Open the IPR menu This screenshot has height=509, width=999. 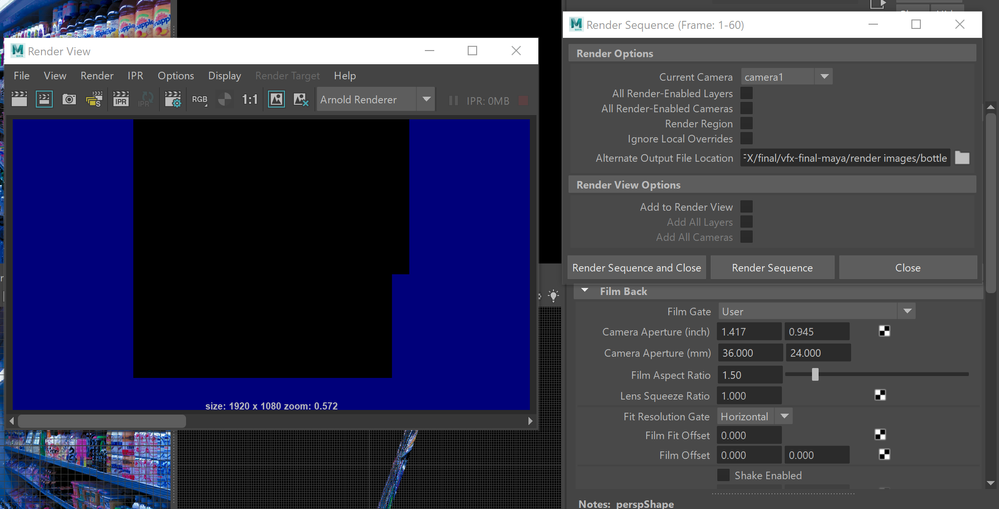[x=135, y=76]
